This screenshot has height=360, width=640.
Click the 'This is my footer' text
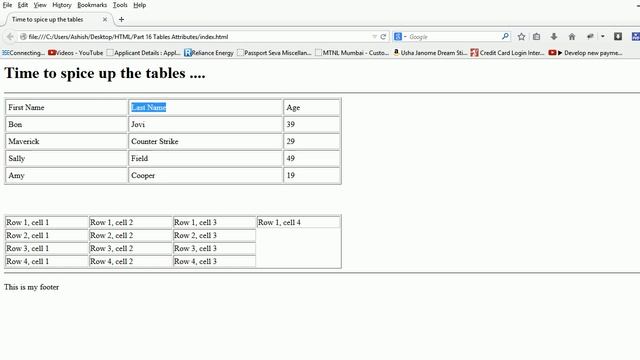pyautogui.click(x=31, y=287)
